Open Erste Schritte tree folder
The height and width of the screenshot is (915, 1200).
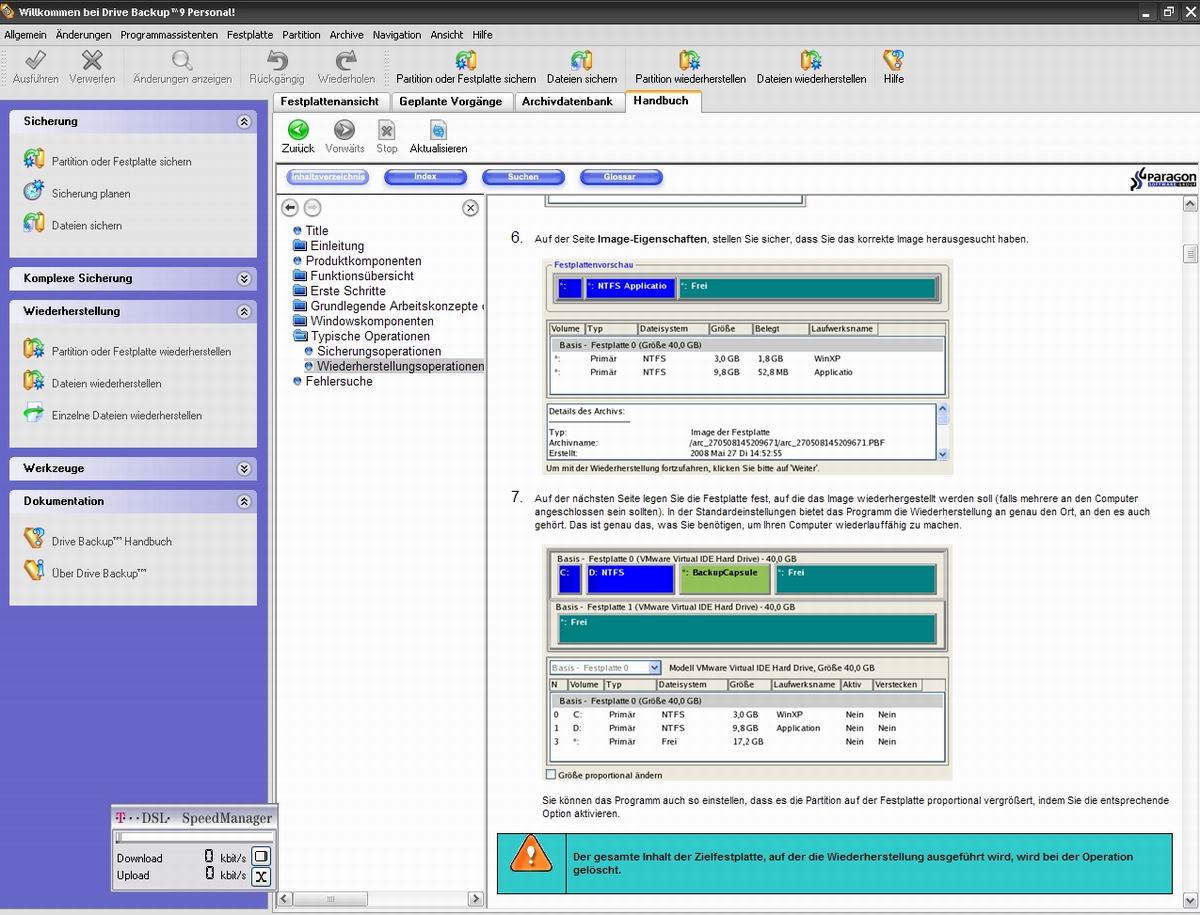(x=348, y=290)
